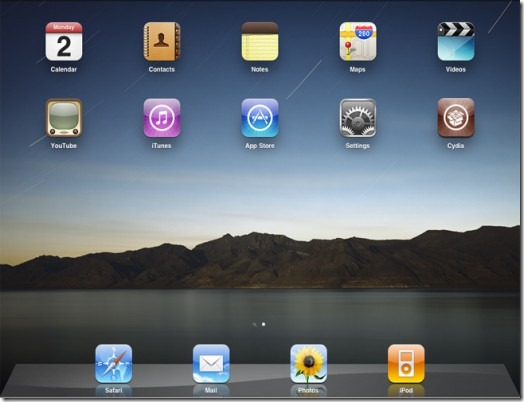The image size is (524, 402).
Task: Launch the Cydia app icon
Action: click(455, 118)
